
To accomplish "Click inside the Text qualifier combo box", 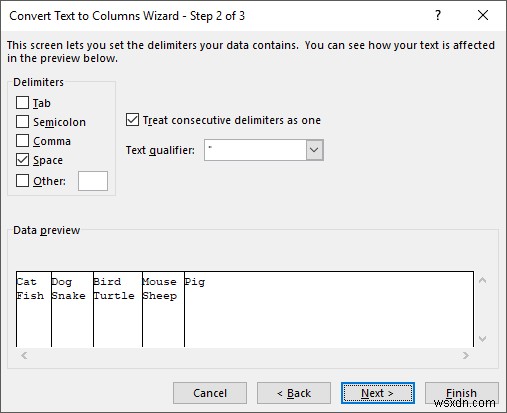I will click(x=255, y=150).
